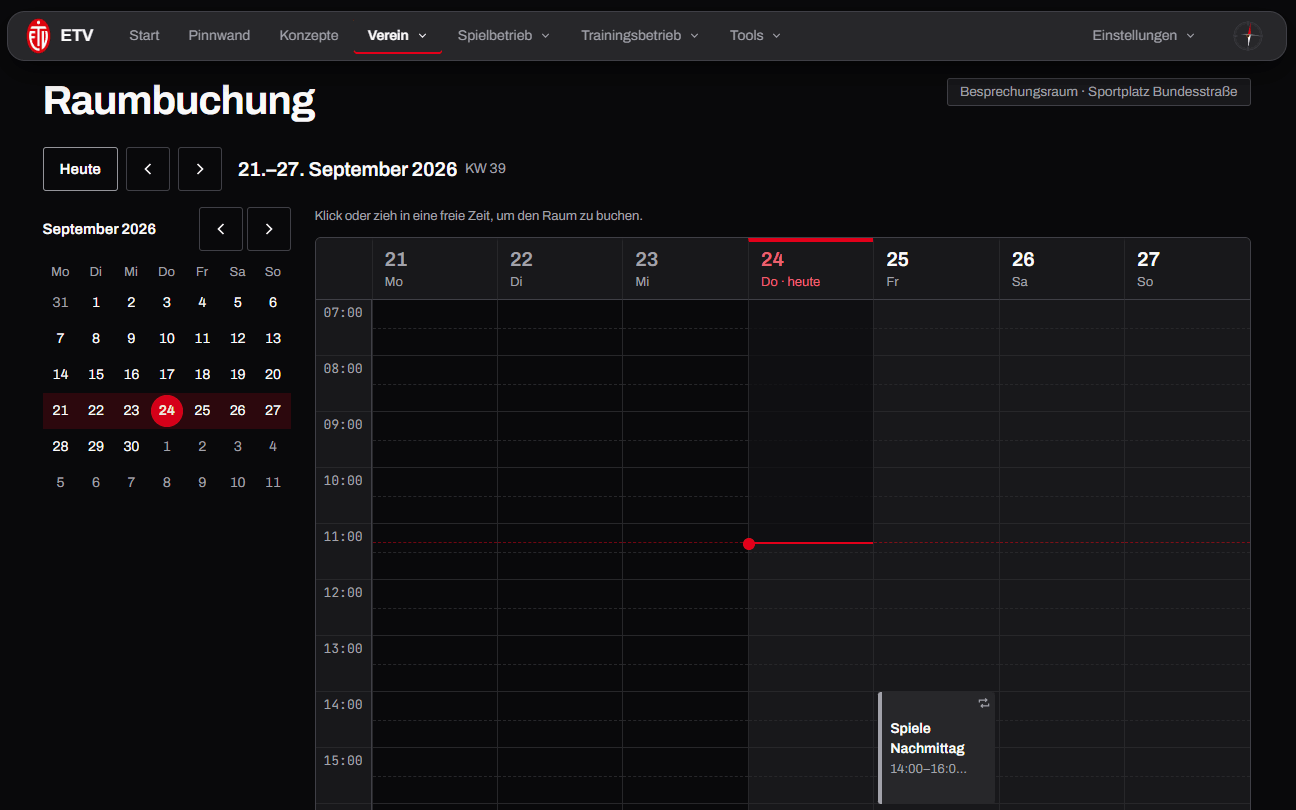Select the 25 Fr column header
Image resolution: width=1296 pixels, height=810 pixels.
click(x=936, y=269)
